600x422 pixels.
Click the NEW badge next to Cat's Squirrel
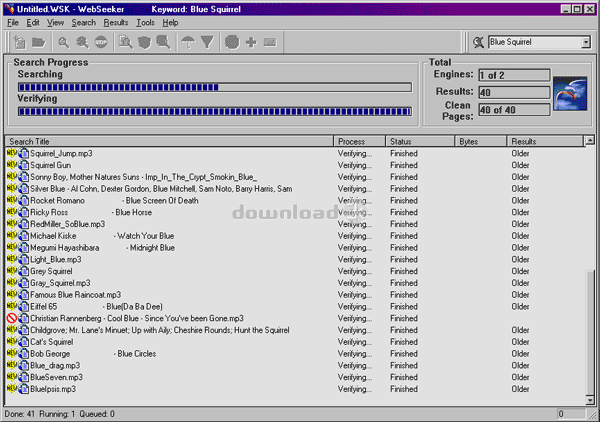11,341
